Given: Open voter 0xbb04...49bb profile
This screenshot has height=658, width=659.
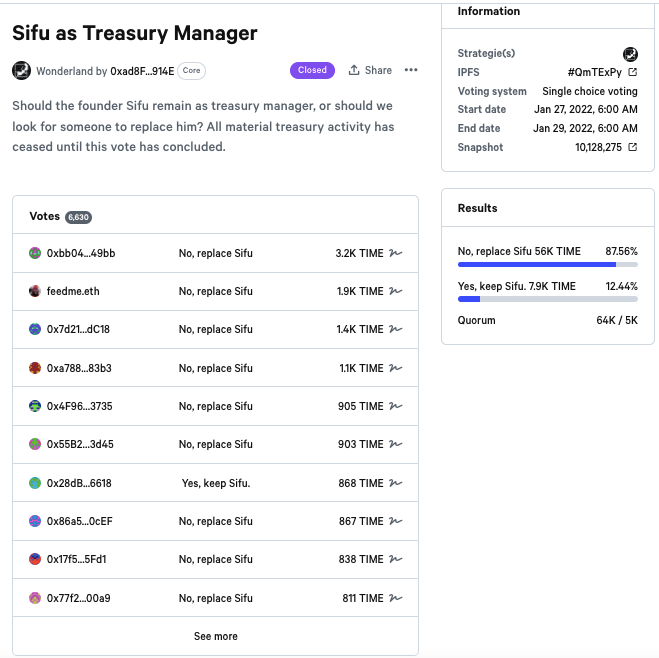Looking at the screenshot, I should [x=81, y=253].
